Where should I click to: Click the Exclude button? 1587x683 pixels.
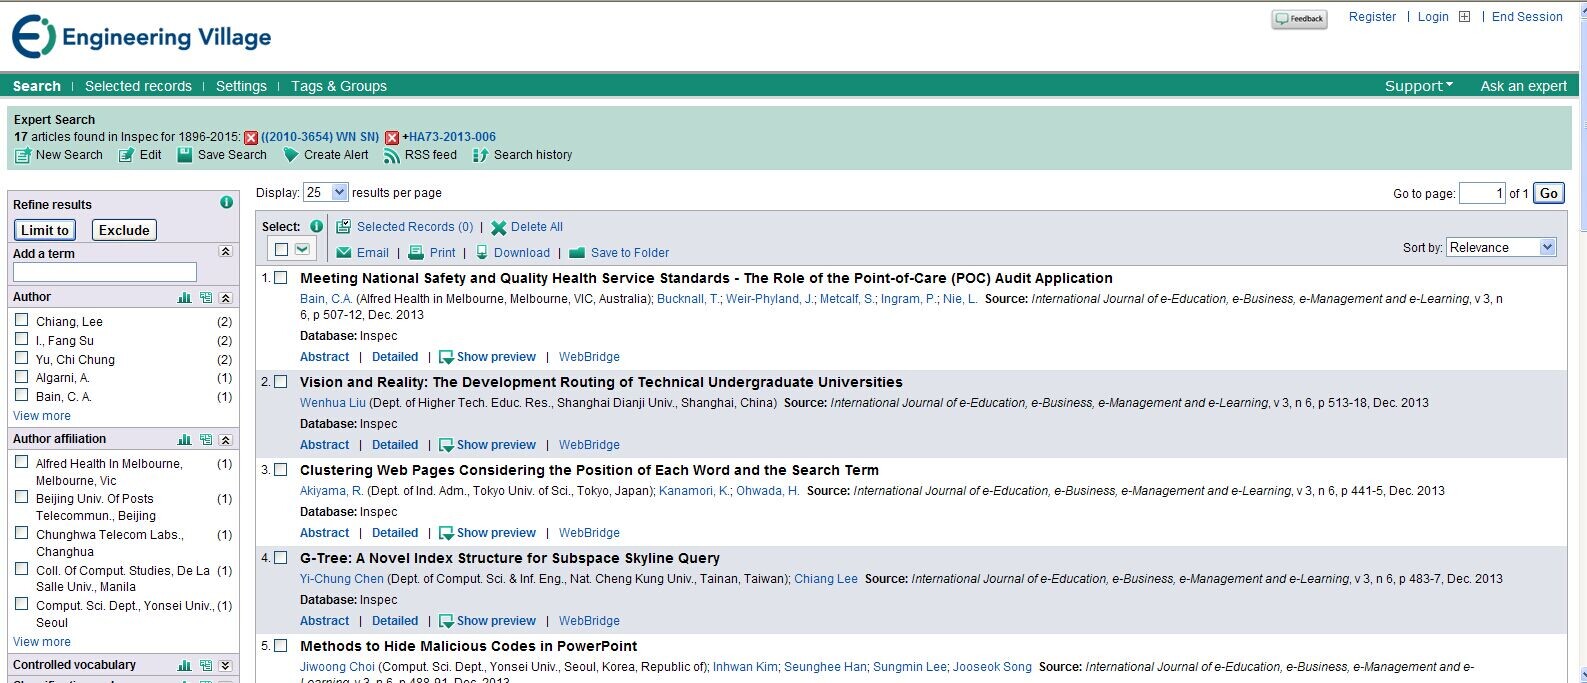pos(124,230)
